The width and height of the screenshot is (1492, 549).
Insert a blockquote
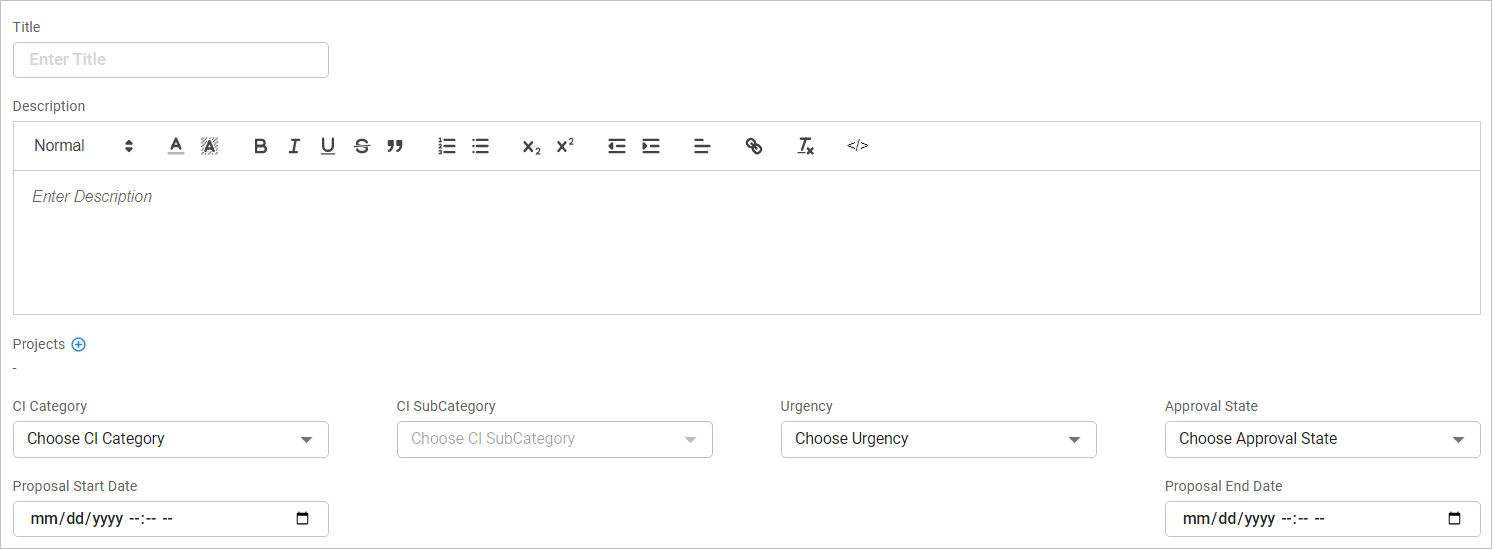click(395, 146)
